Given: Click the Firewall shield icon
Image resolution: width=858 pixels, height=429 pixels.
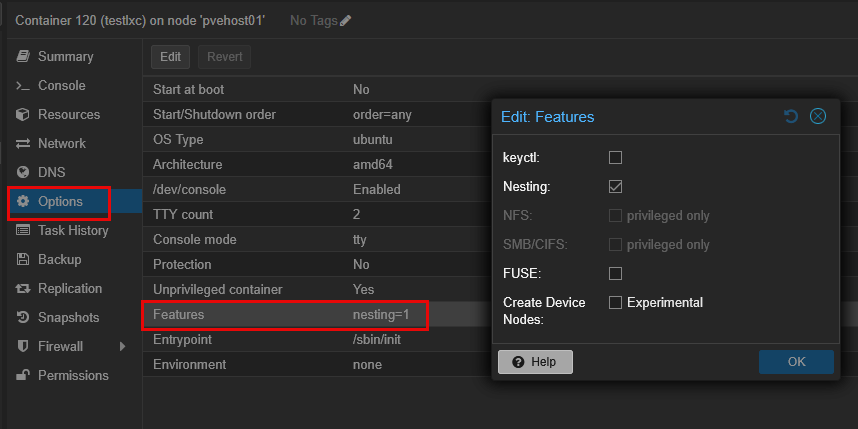Looking at the screenshot, I should pos(22,346).
